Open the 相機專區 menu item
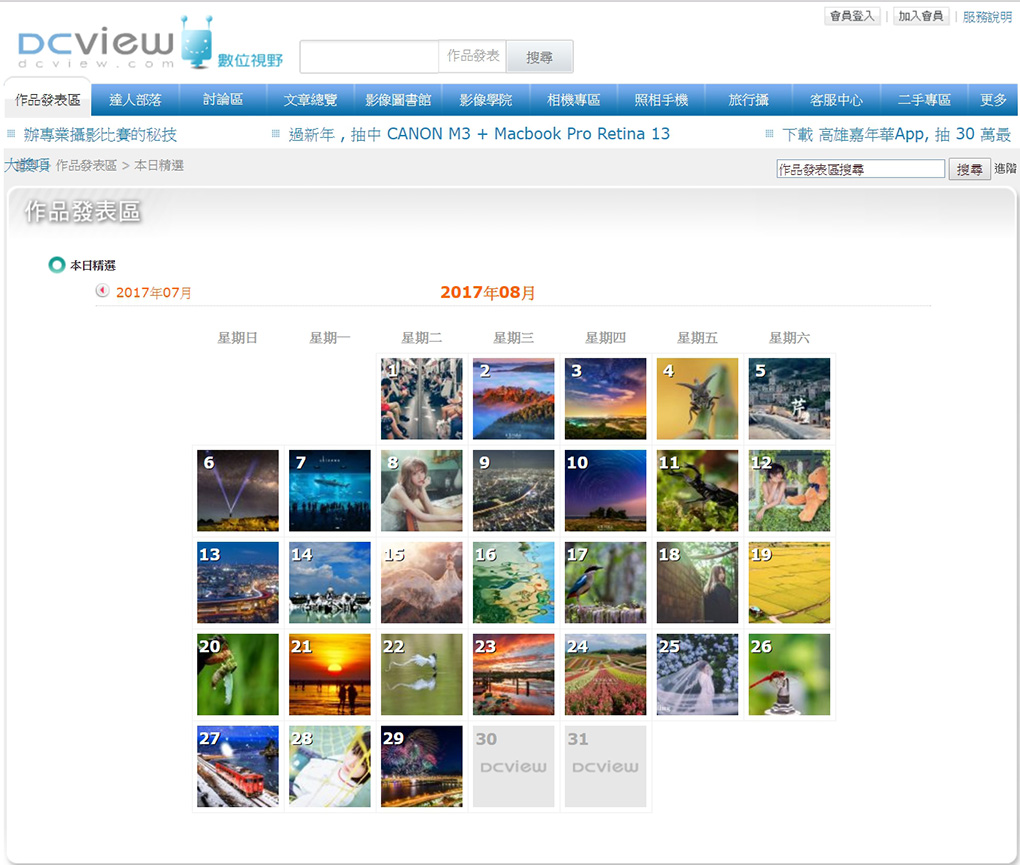The height and width of the screenshot is (865, 1020). click(574, 100)
